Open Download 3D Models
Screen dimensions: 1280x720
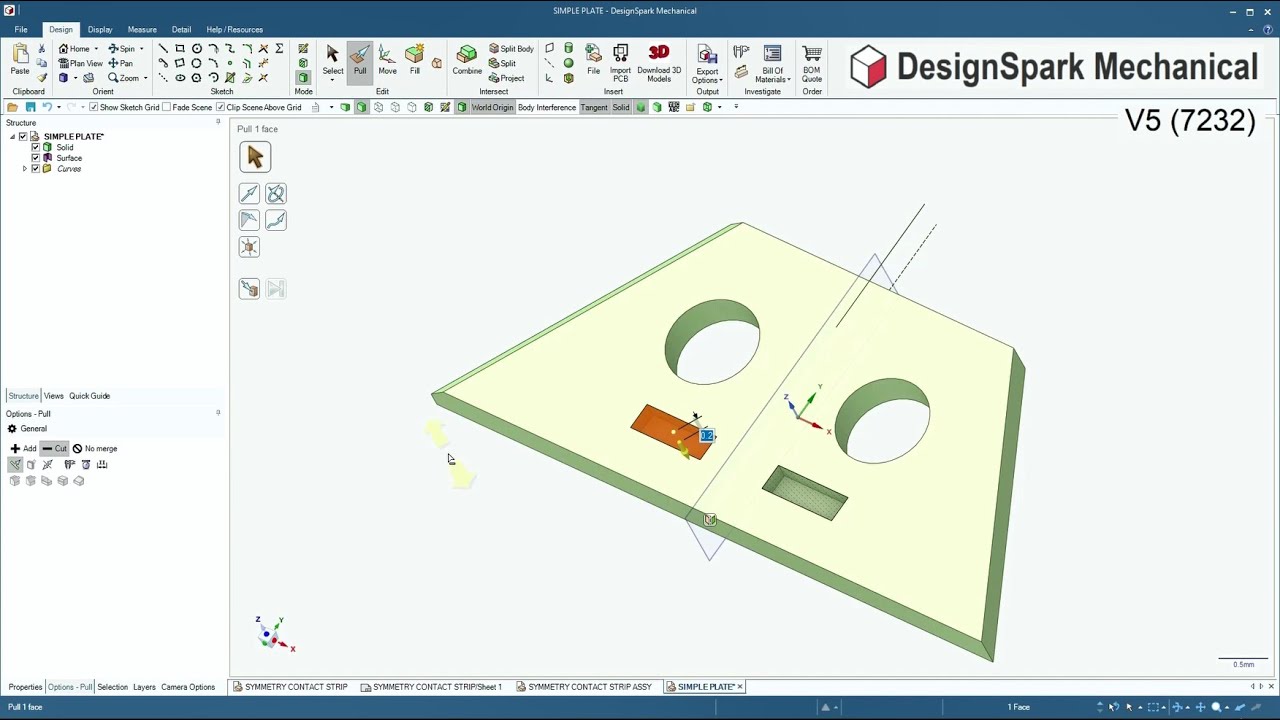659,62
